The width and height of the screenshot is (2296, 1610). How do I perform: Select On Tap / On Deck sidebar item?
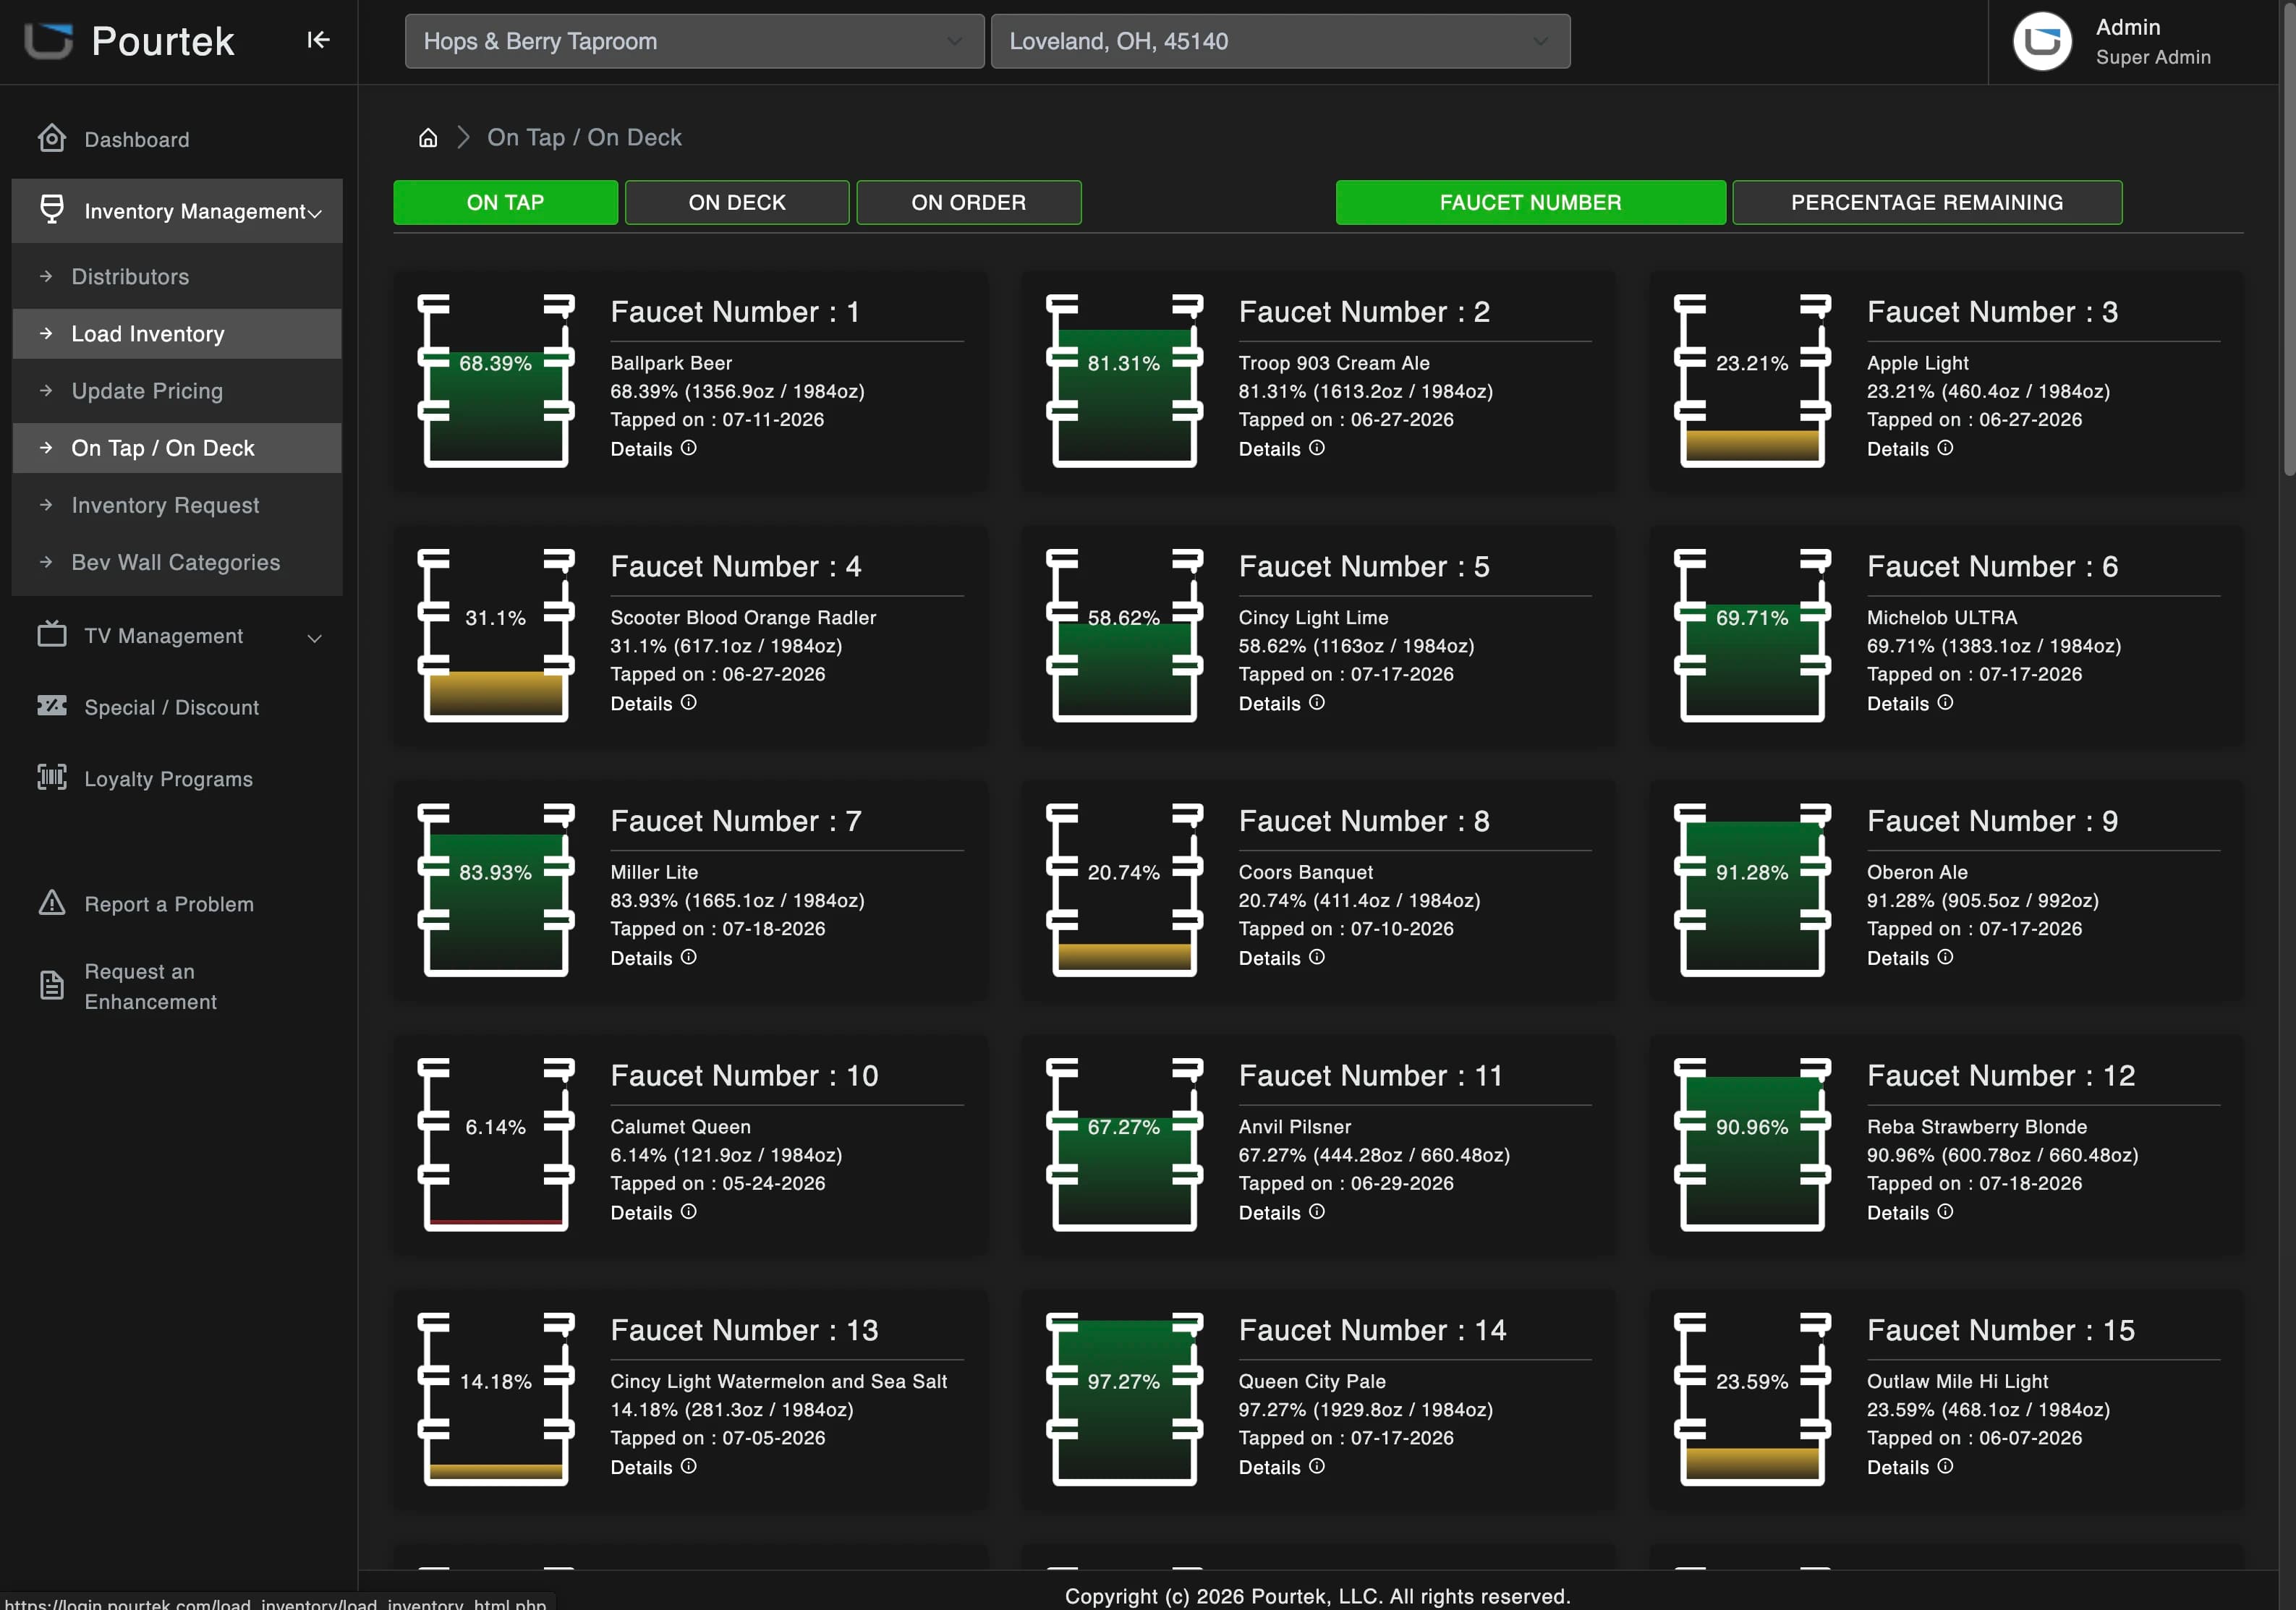click(177, 448)
